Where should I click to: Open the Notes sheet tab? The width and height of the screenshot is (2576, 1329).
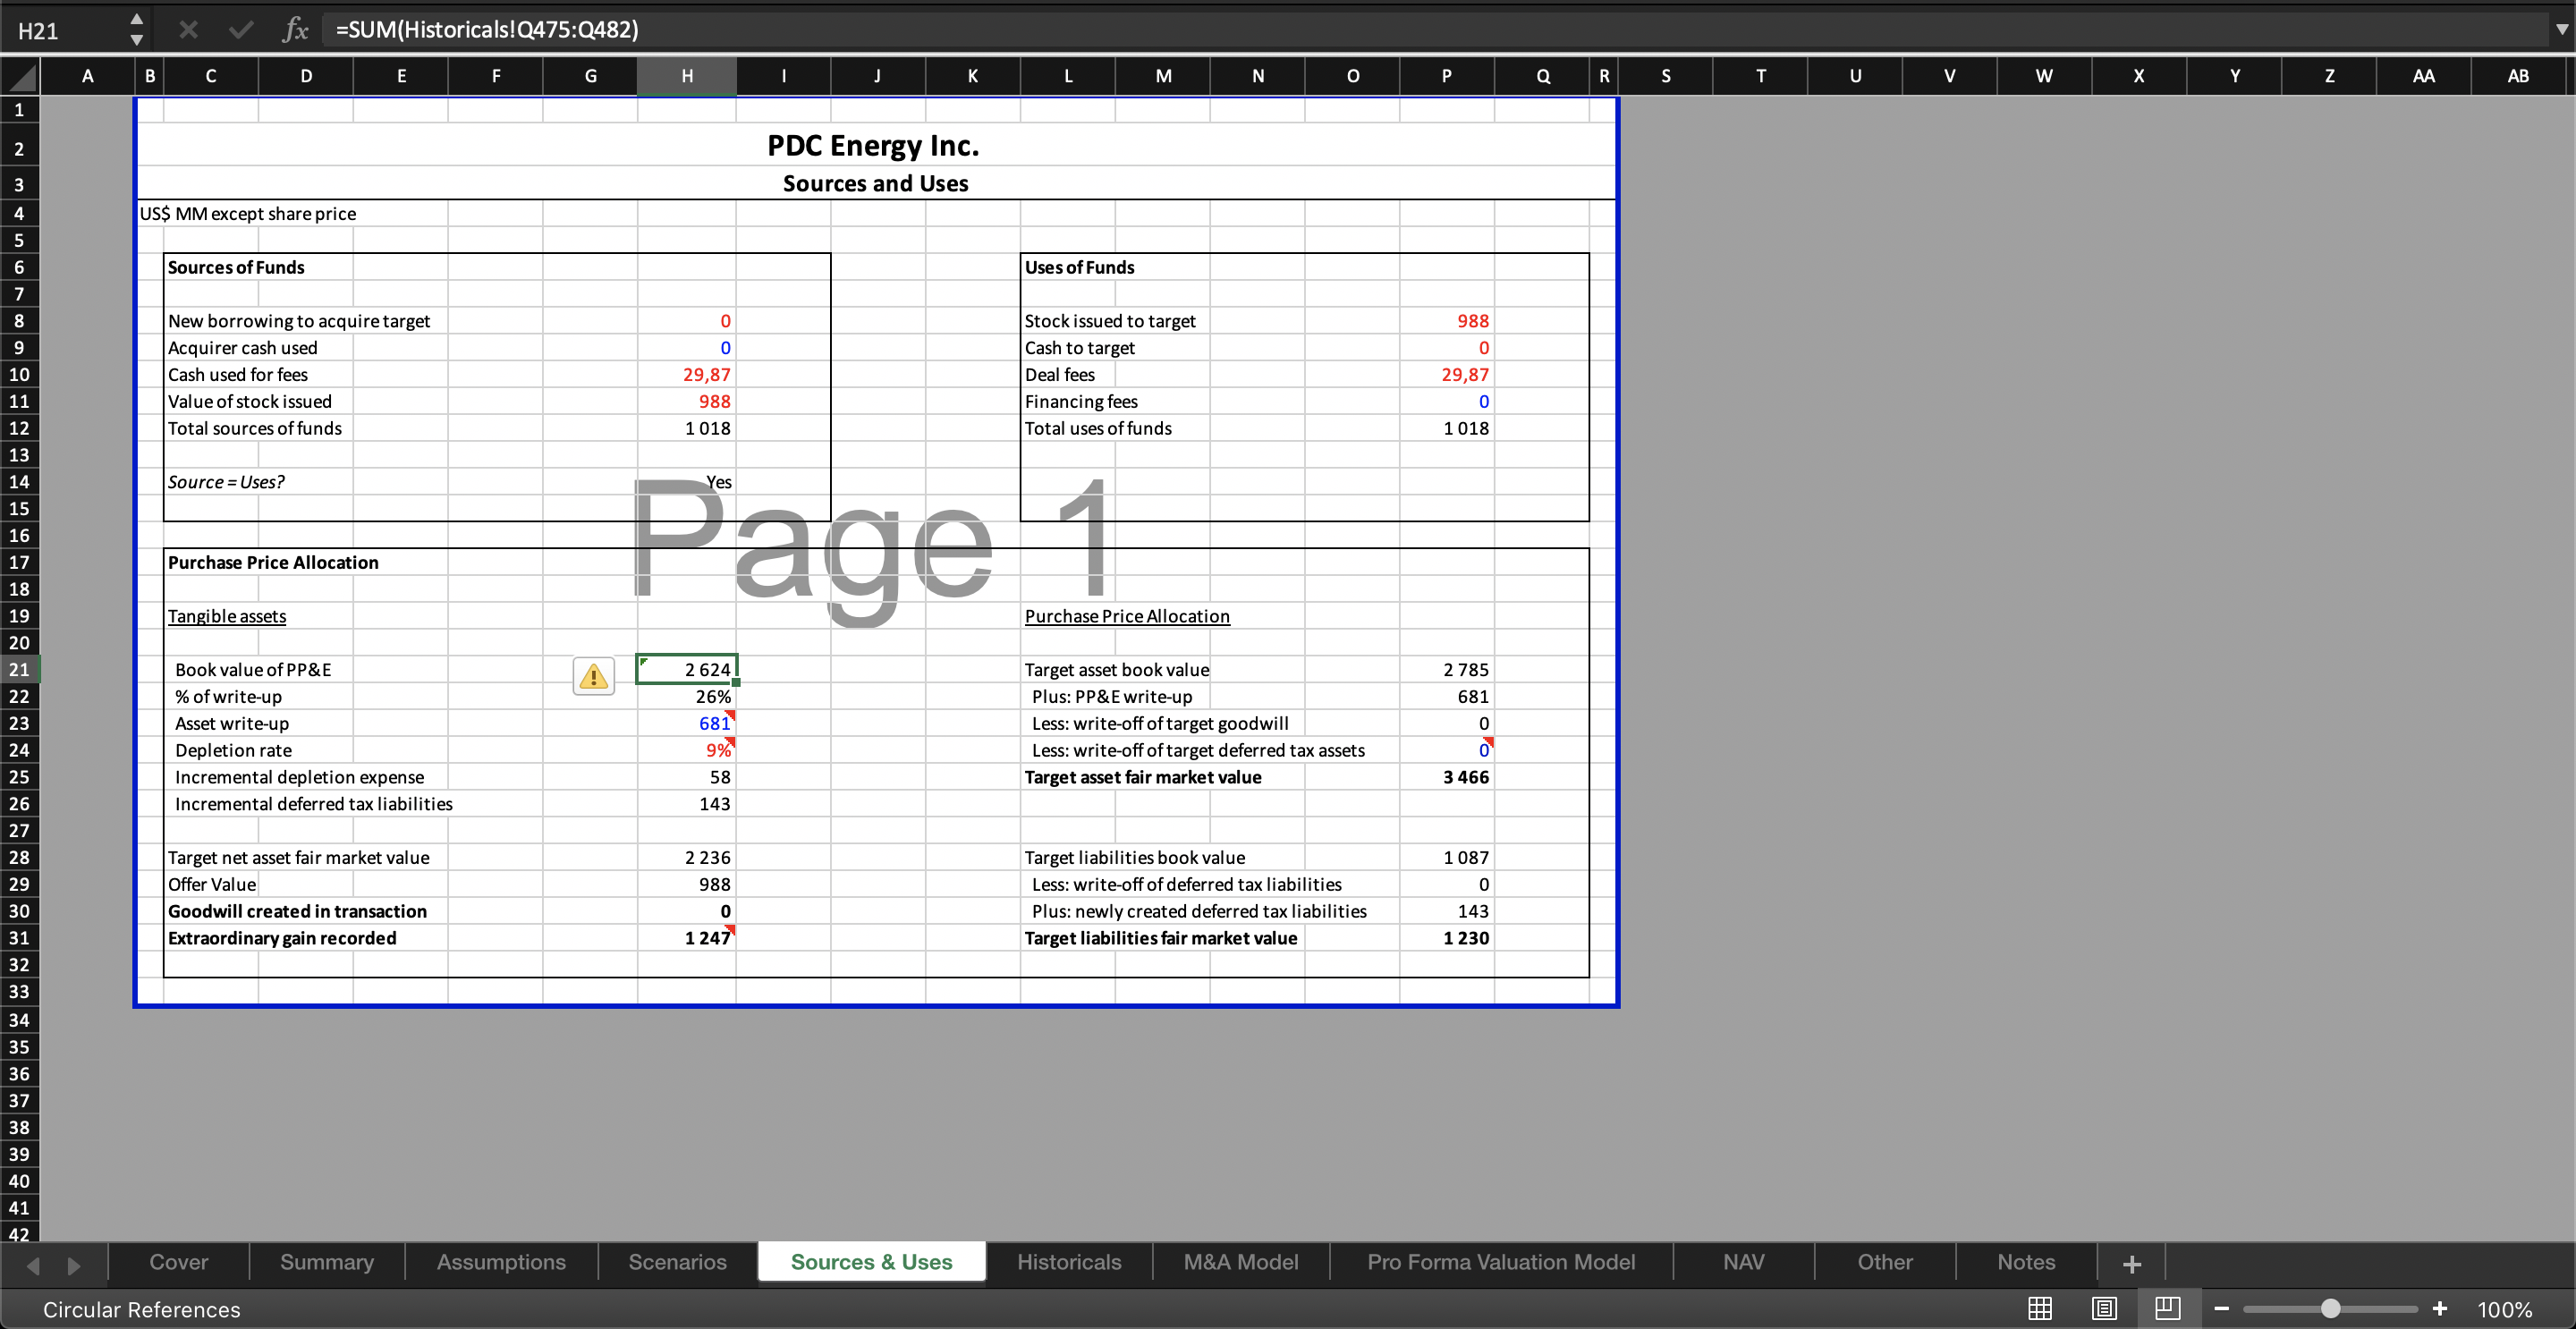[x=2026, y=1262]
